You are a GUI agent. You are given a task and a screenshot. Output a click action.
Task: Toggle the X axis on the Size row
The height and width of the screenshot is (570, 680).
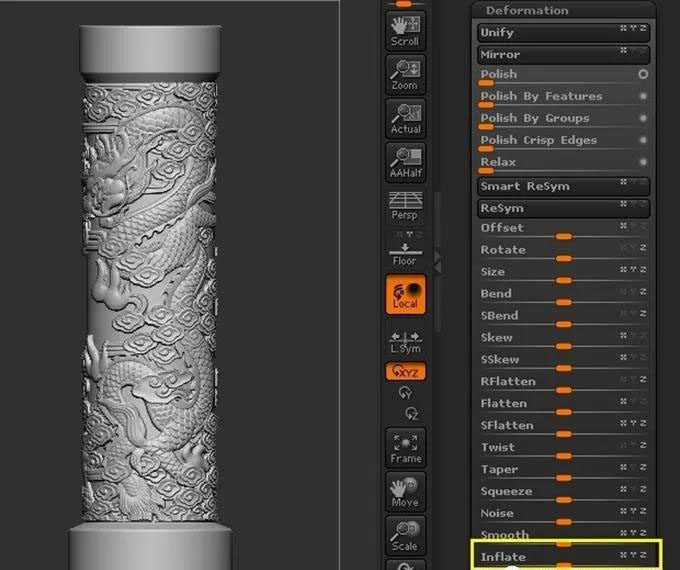click(x=623, y=269)
